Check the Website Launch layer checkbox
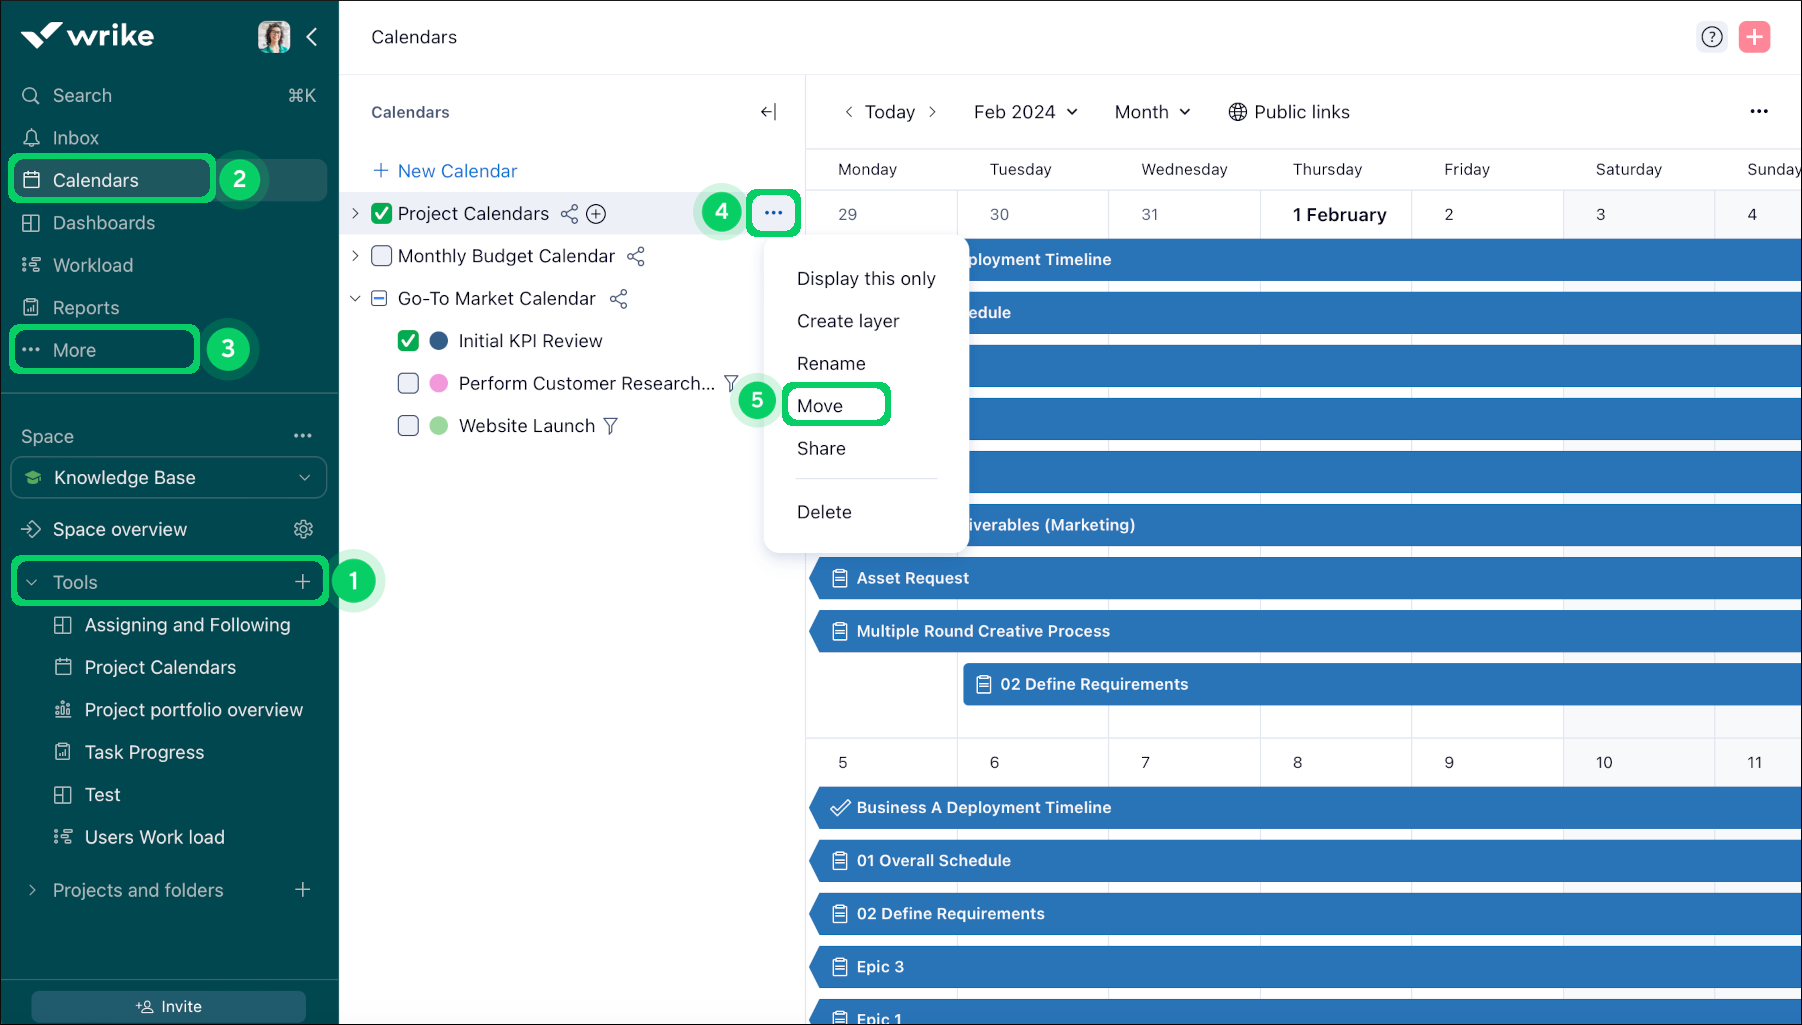The width and height of the screenshot is (1802, 1025). point(408,426)
